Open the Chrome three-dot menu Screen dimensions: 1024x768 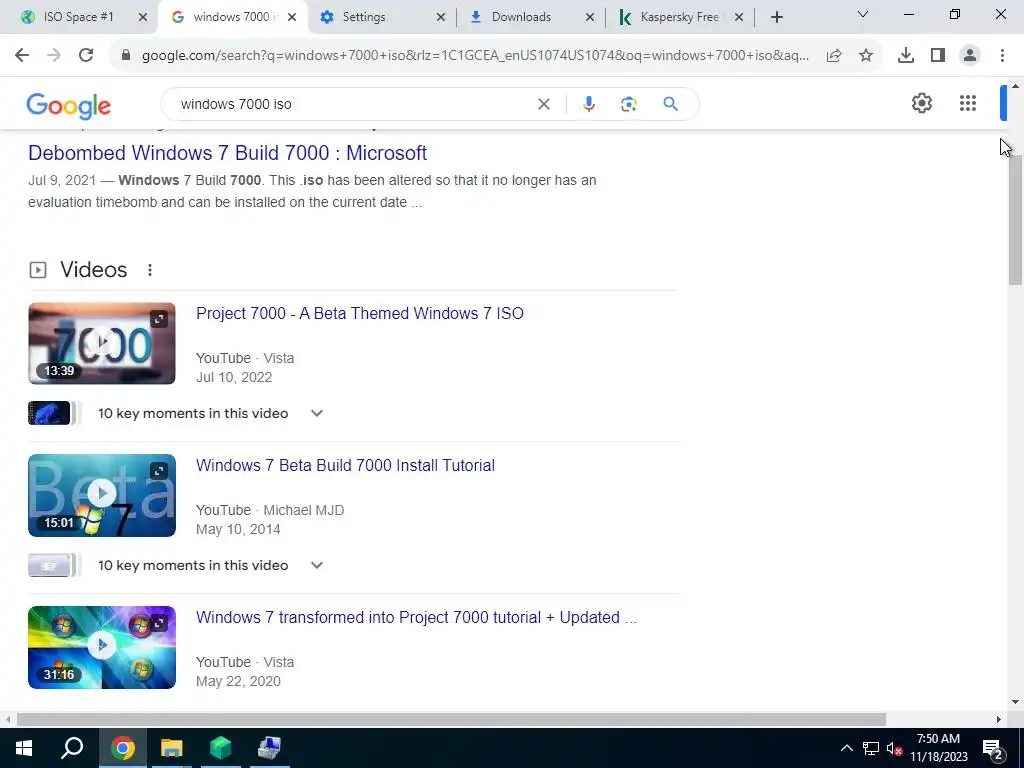tap(1002, 56)
